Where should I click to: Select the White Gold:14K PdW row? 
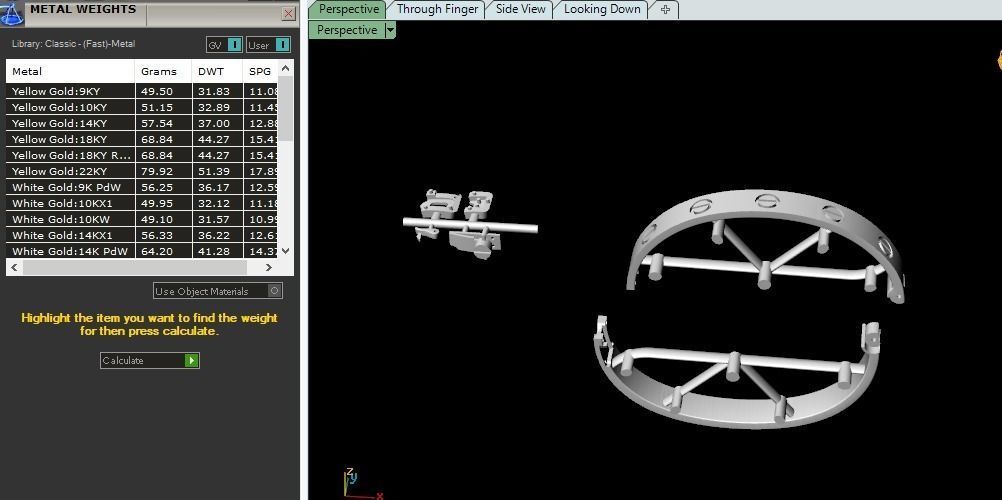(x=142, y=251)
